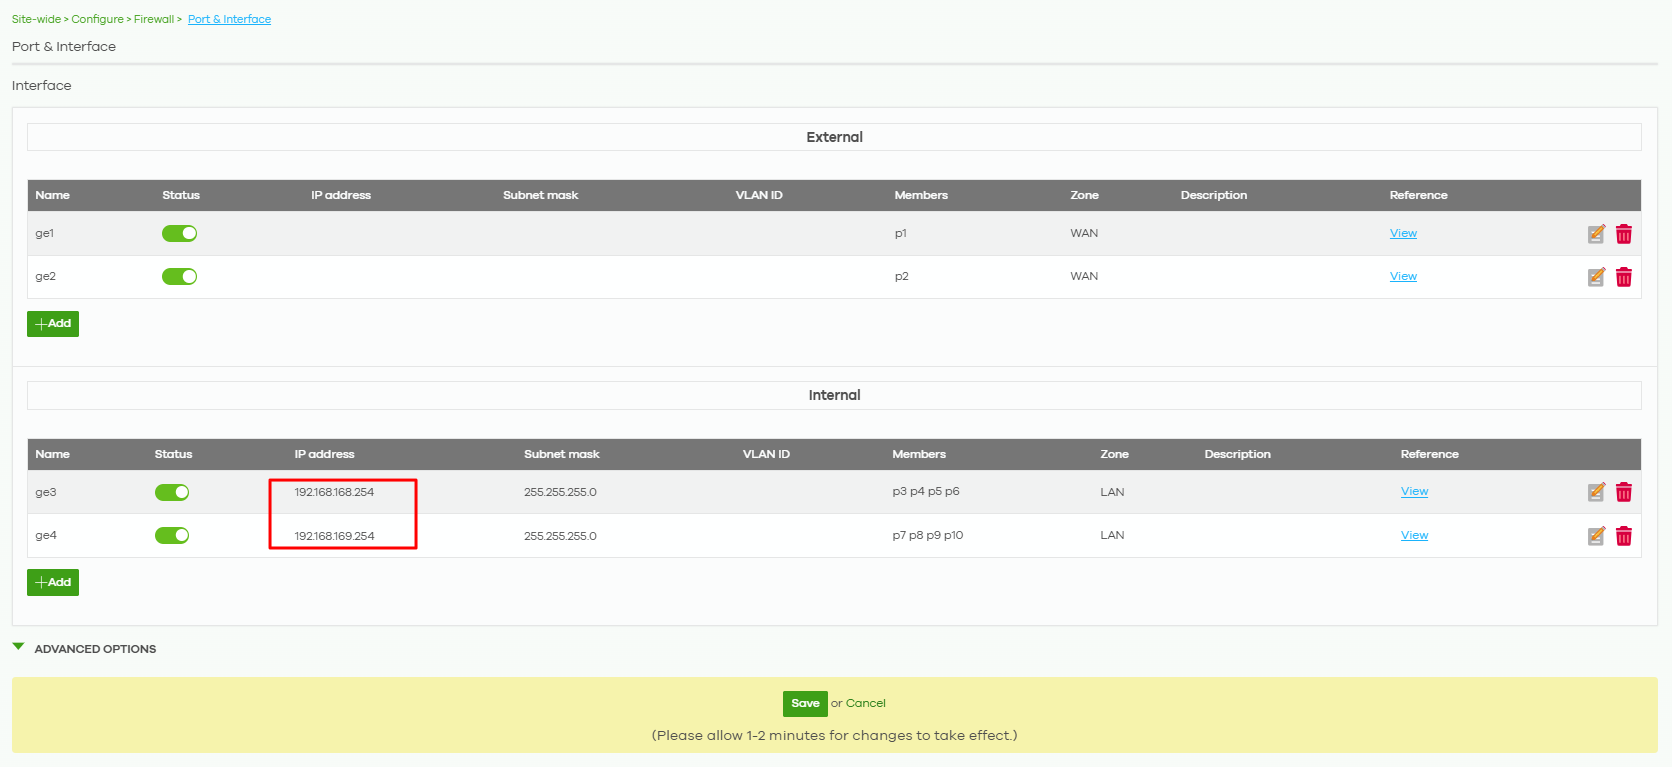
Task: Click members p7 p8 p9 p10
Action: coord(928,535)
